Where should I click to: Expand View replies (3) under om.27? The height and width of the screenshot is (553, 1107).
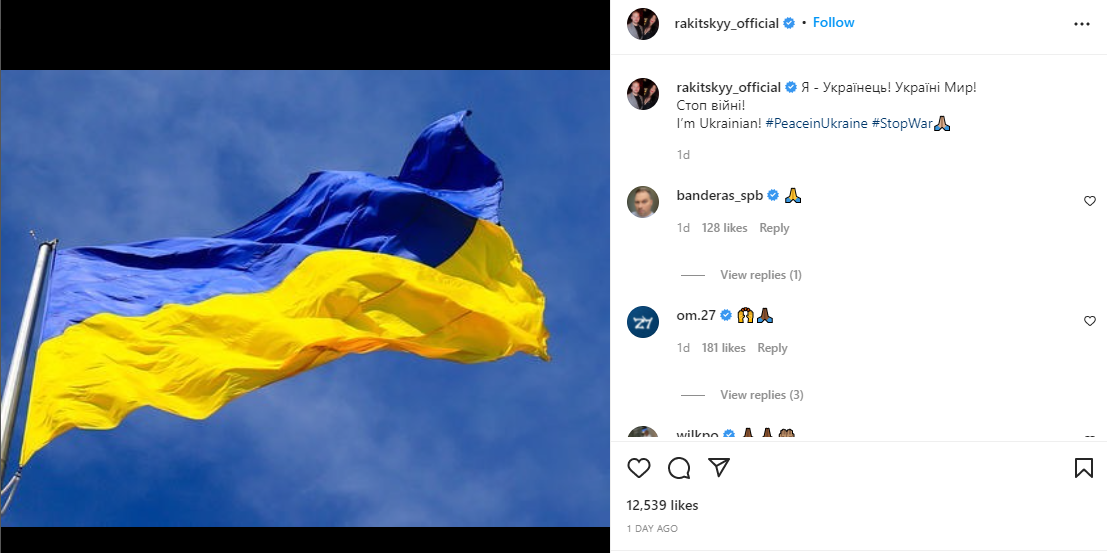761,395
